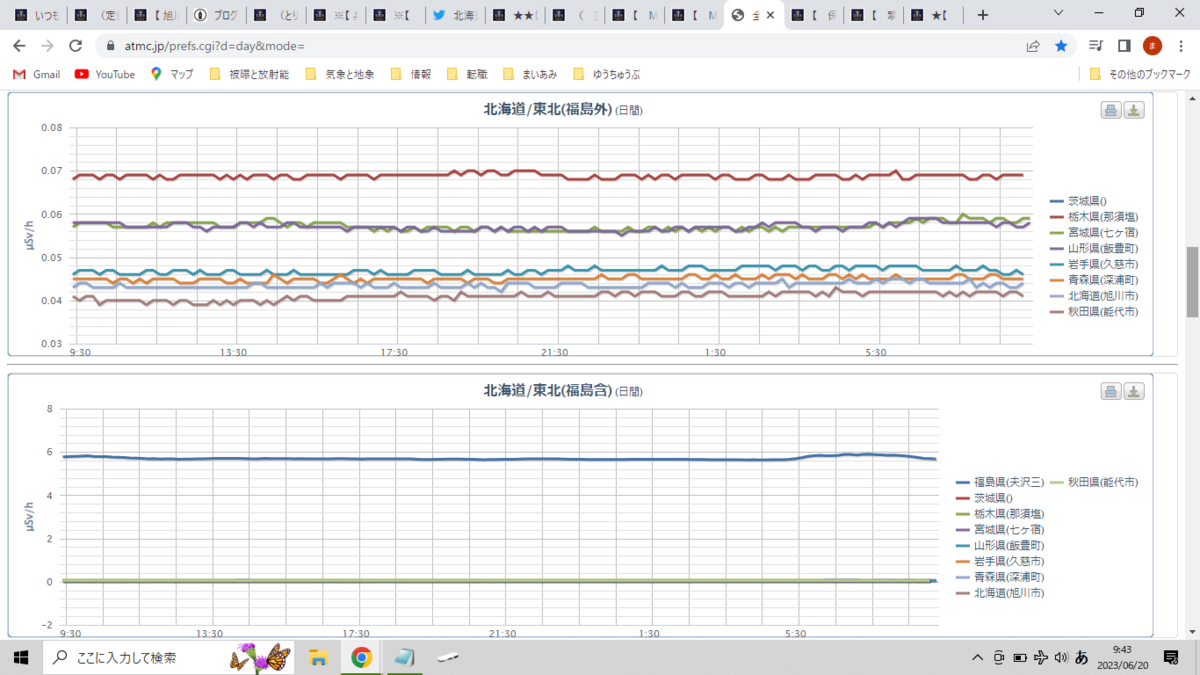1200x675 pixels.
Task: Go back to the previous page
Action: click(19, 46)
